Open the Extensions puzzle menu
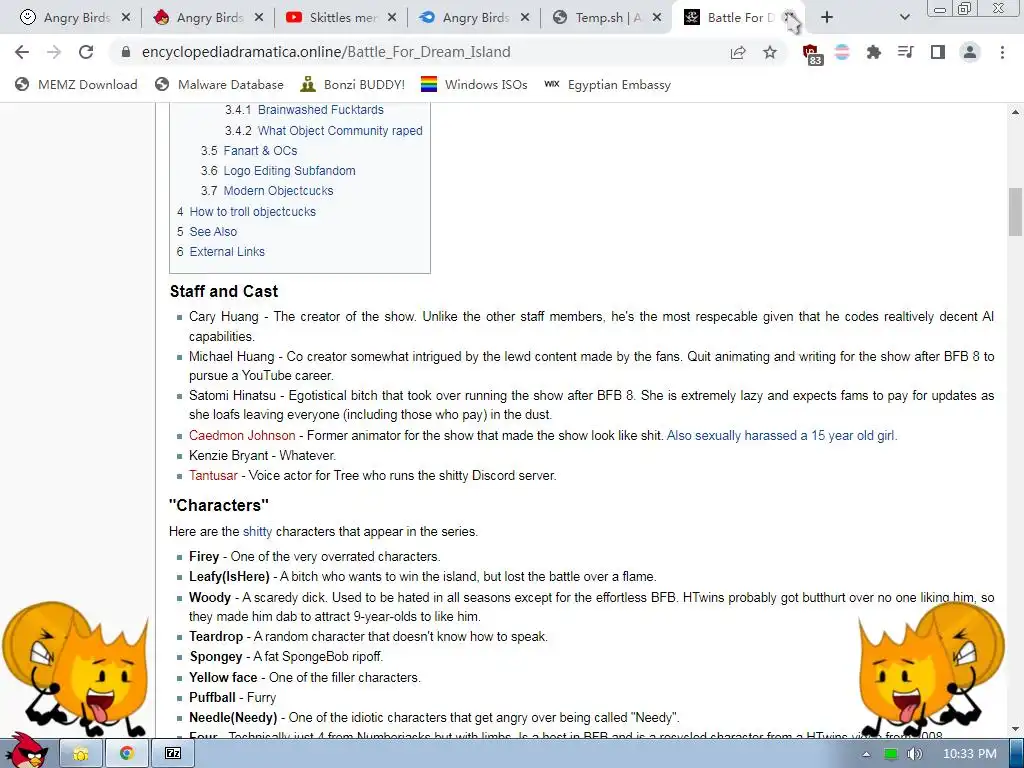 coord(874,52)
